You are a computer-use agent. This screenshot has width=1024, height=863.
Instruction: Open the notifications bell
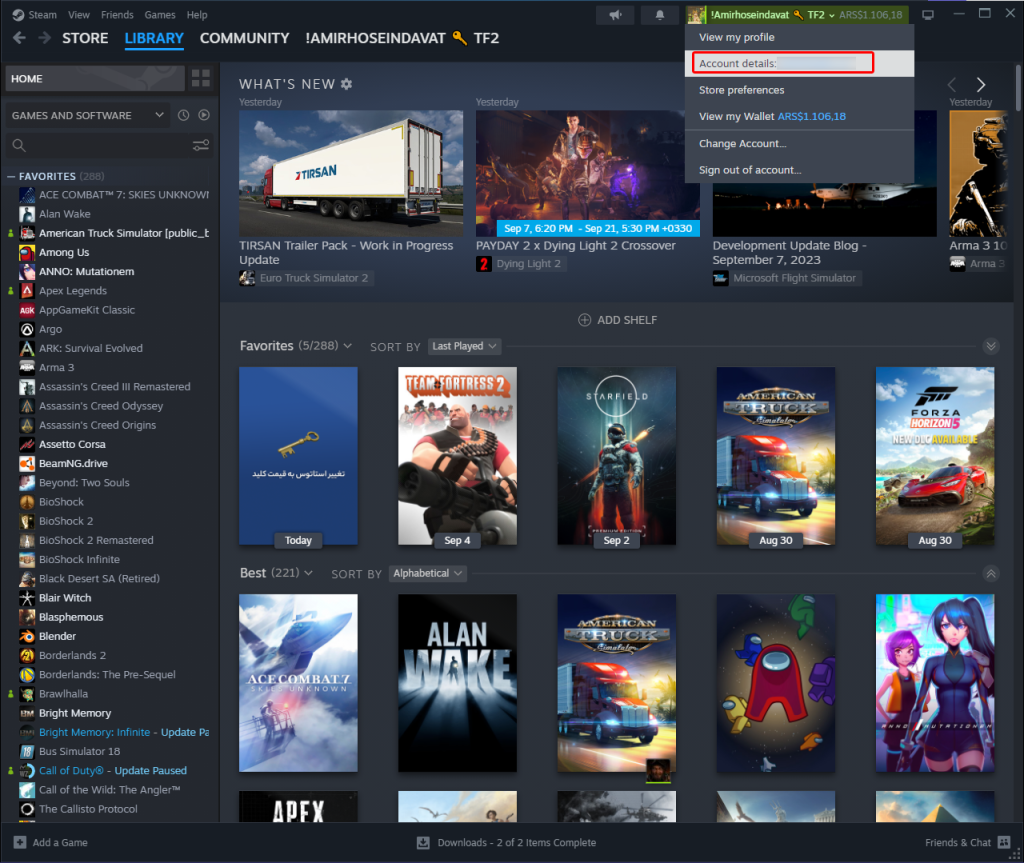tap(659, 15)
